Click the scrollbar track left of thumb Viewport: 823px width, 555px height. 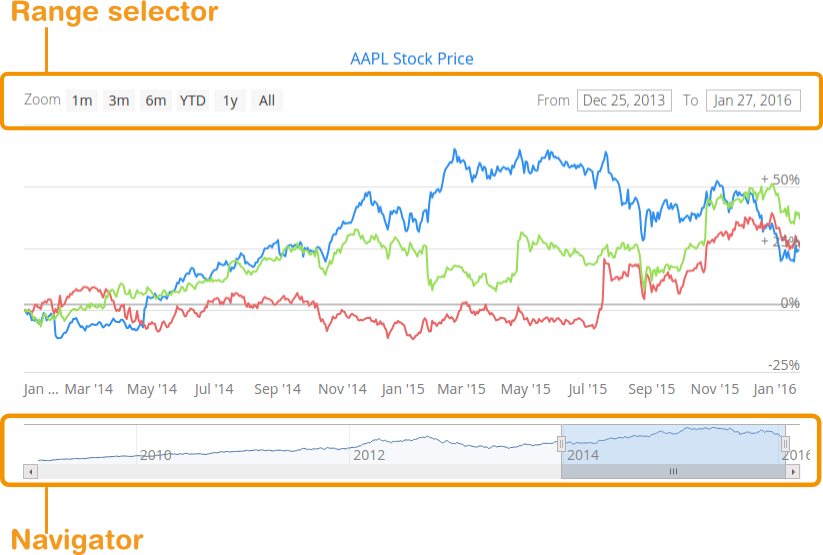tap(300, 471)
